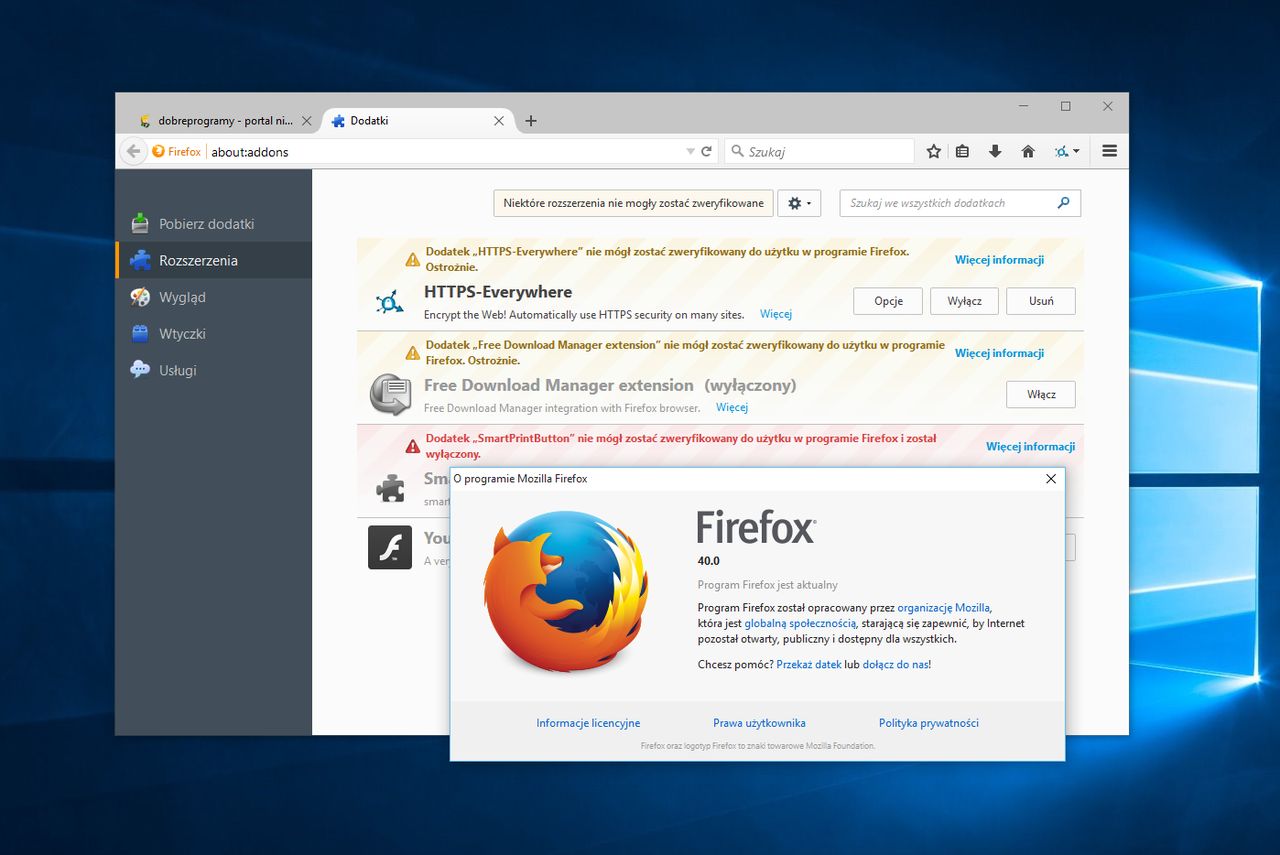Open the downloads arrow icon
This screenshot has width=1280, height=855.
pyautogui.click(x=995, y=151)
